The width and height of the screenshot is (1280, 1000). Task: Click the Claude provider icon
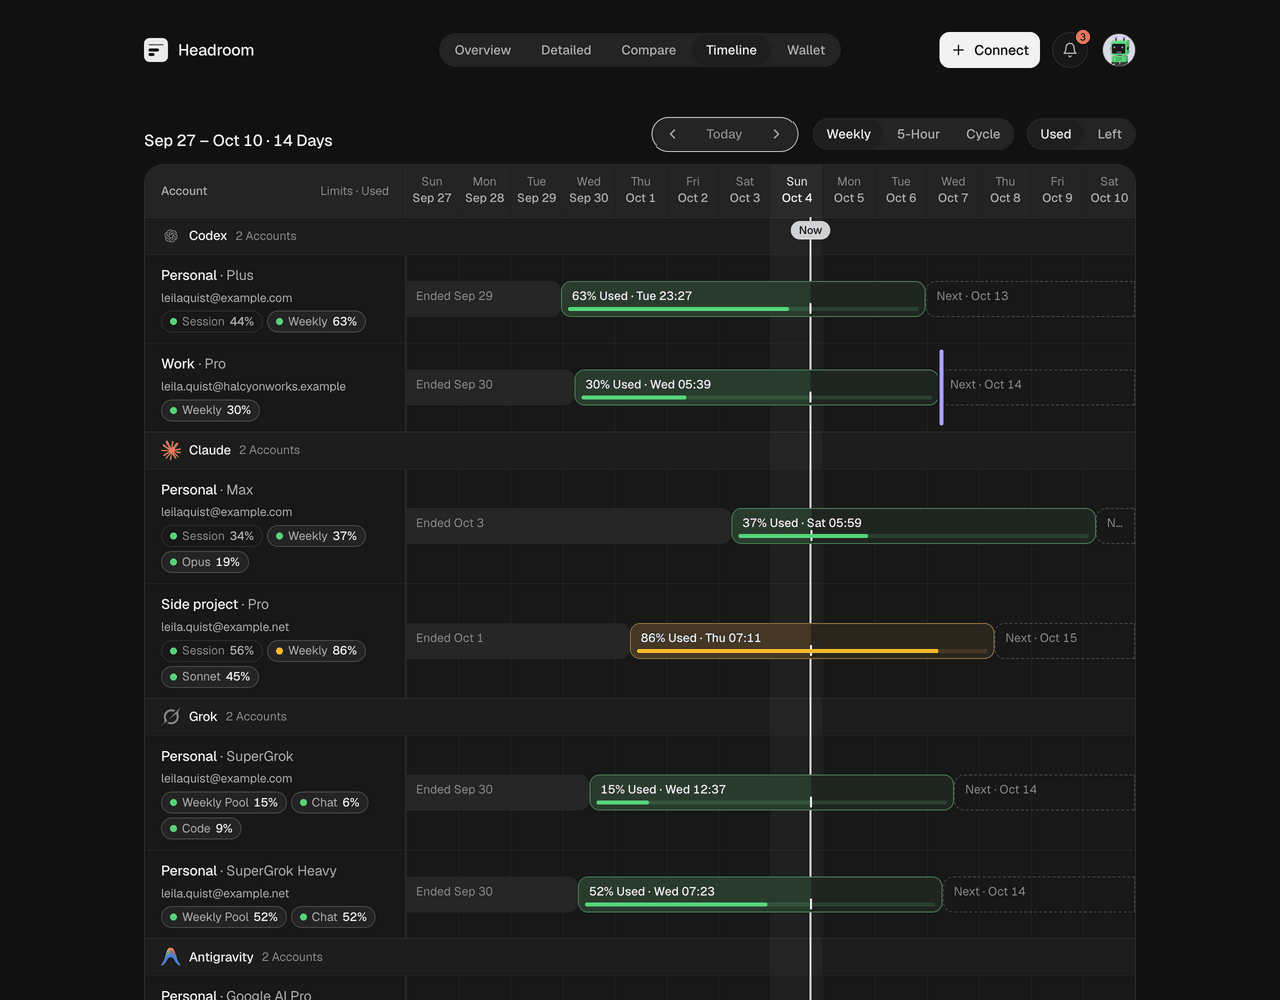171,450
